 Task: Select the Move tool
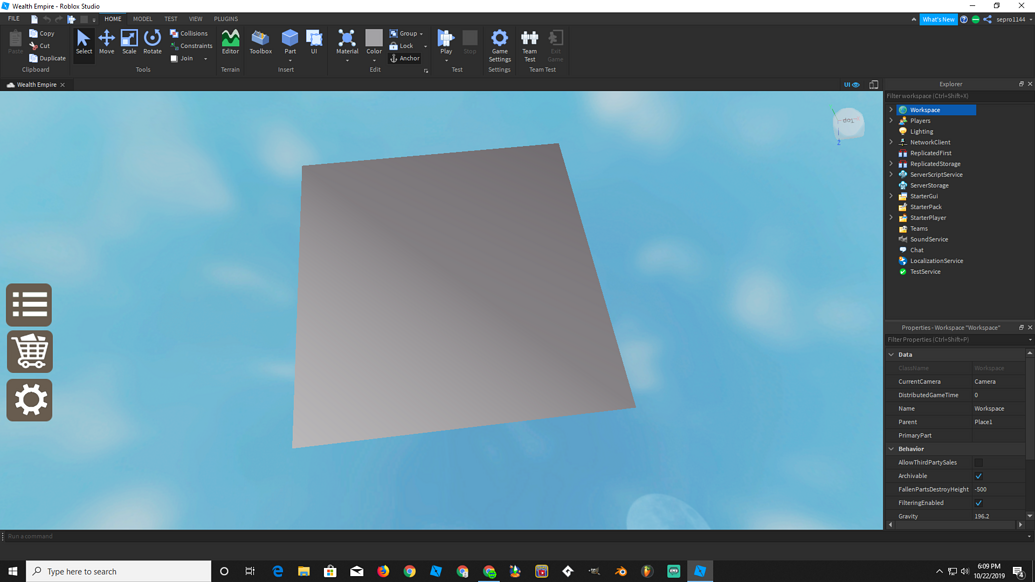106,42
